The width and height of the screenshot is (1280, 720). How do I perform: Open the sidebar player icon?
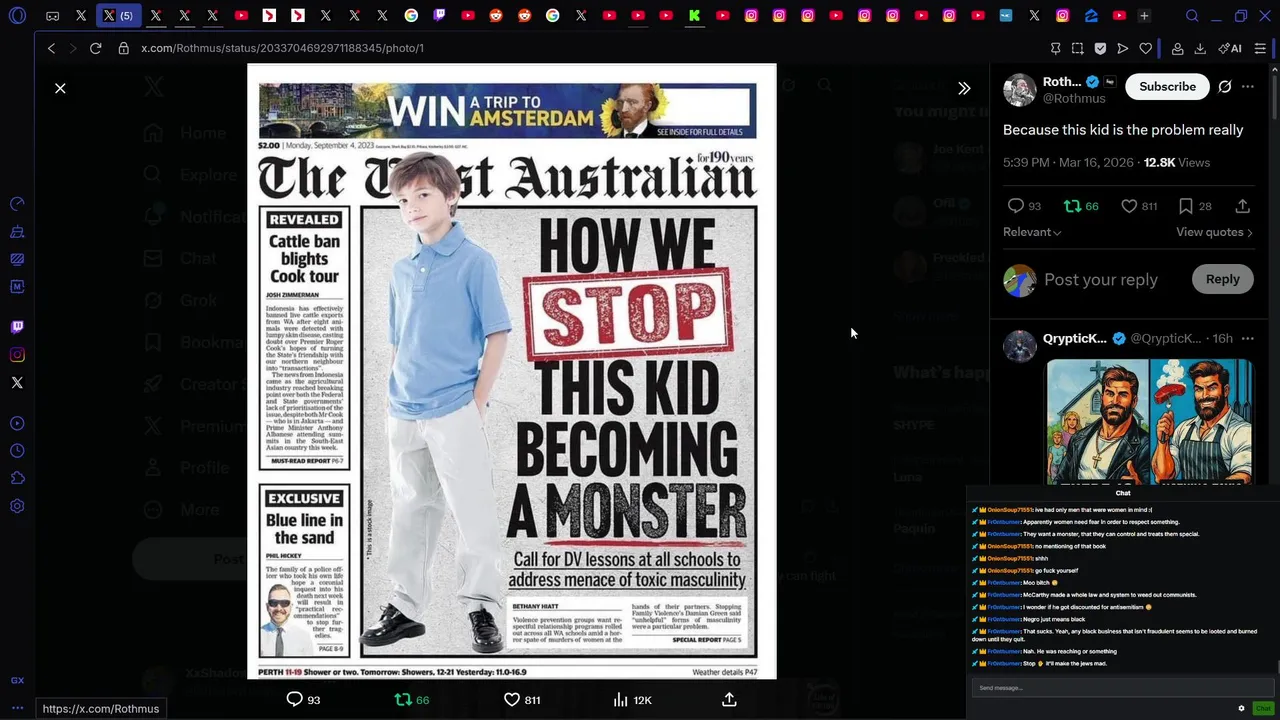pos(17,423)
